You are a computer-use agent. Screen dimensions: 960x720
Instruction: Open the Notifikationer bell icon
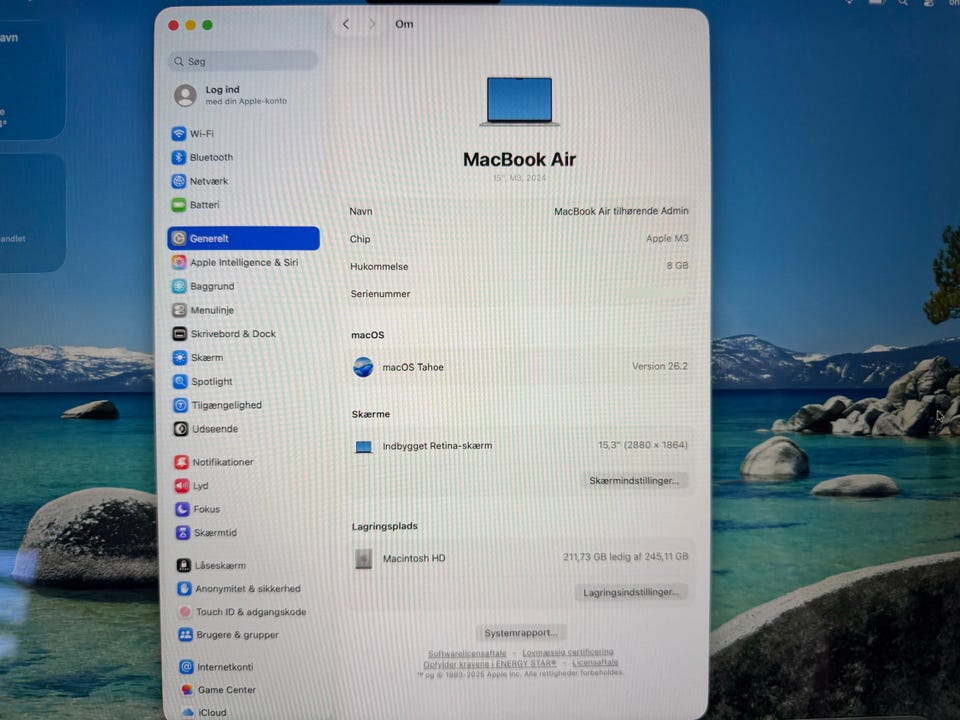181,462
